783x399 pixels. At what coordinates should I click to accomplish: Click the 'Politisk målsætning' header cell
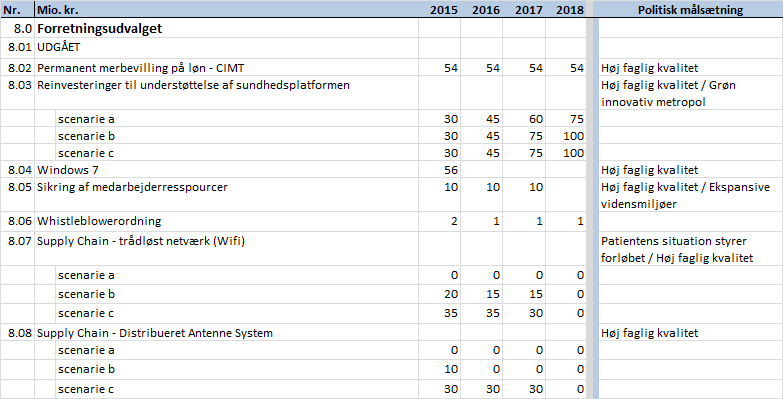[x=691, y=9]
